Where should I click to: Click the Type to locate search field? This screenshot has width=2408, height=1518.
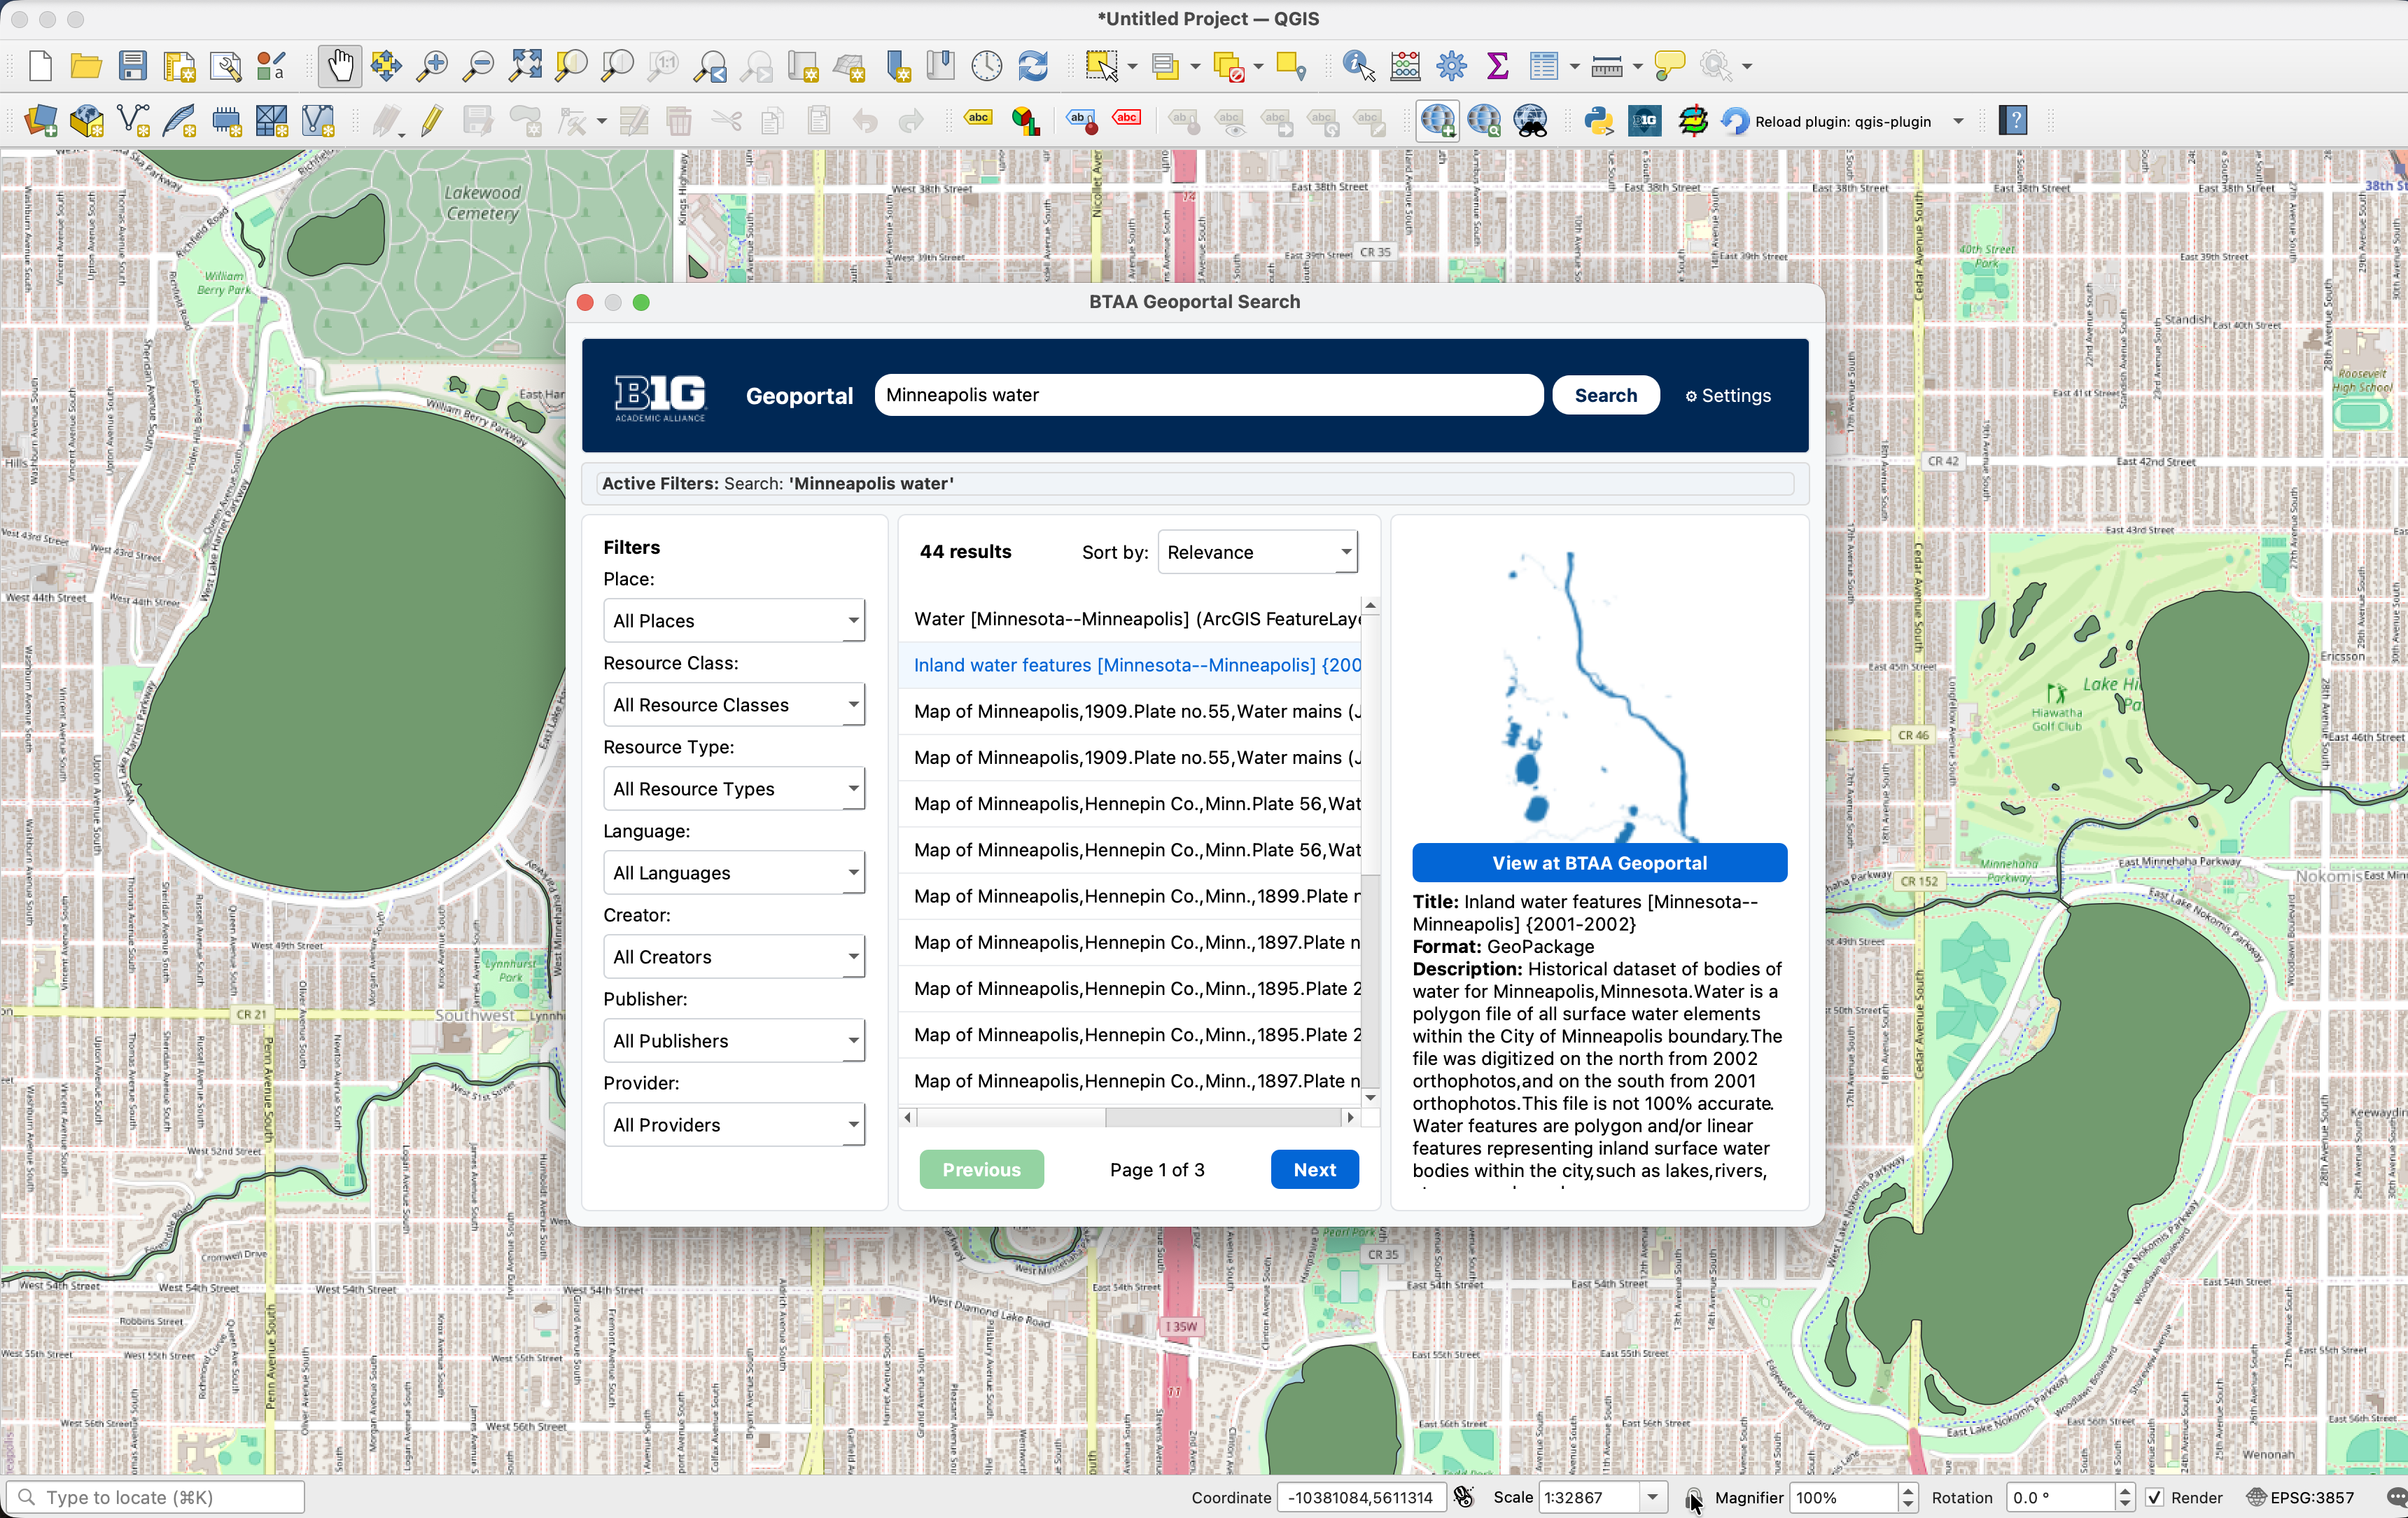coord(155,1497)
